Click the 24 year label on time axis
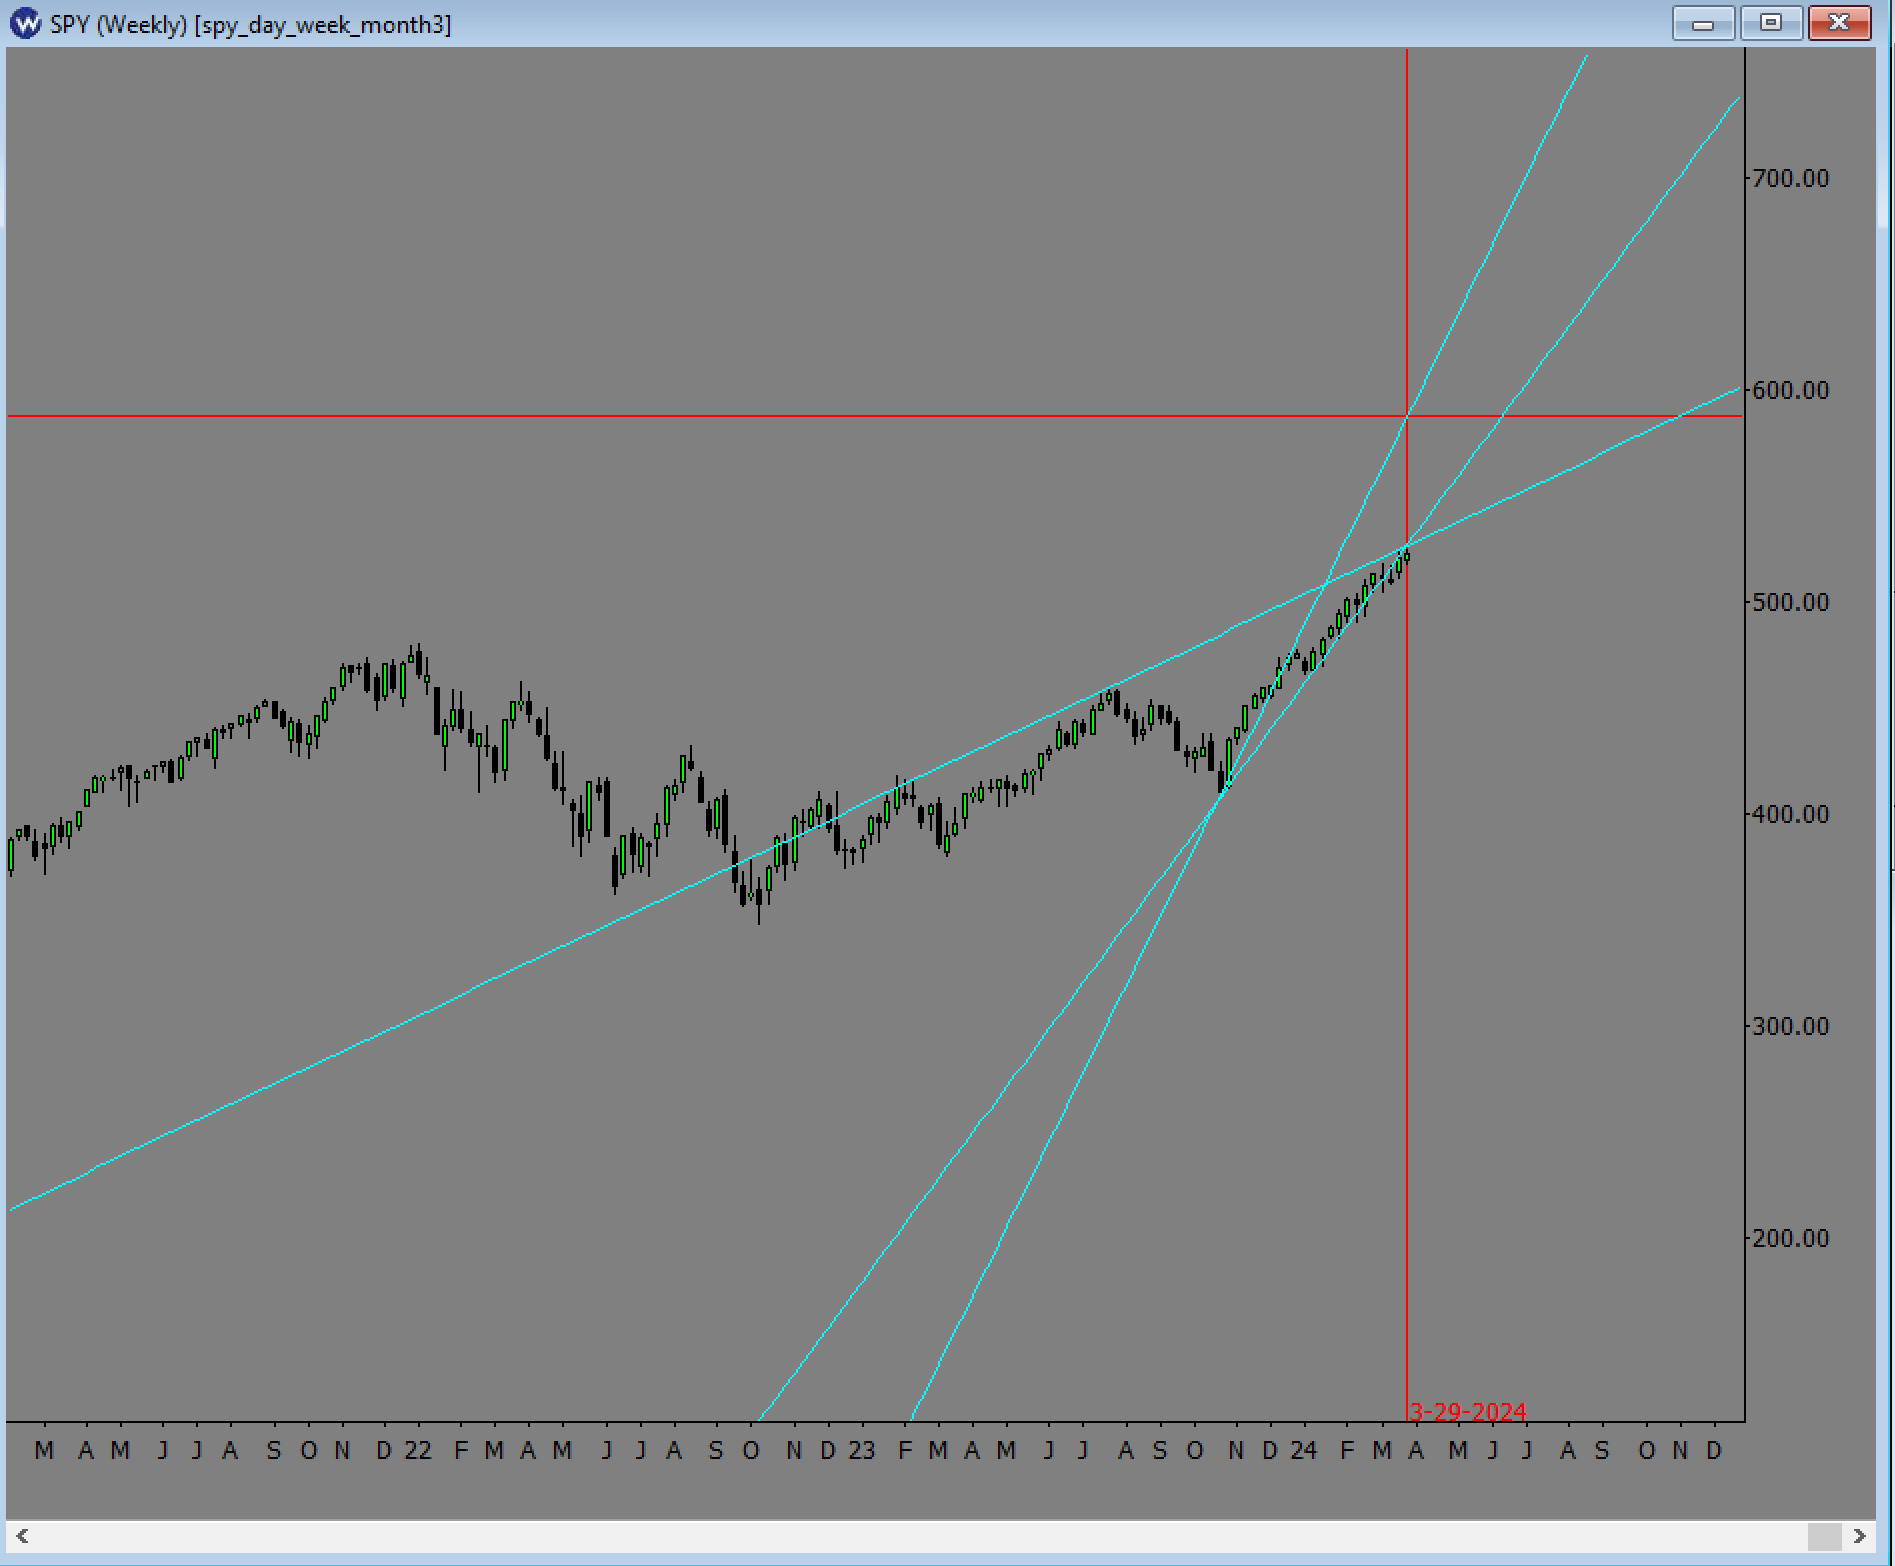Screen dimensions: 1895x1566 point(1303,1450)
